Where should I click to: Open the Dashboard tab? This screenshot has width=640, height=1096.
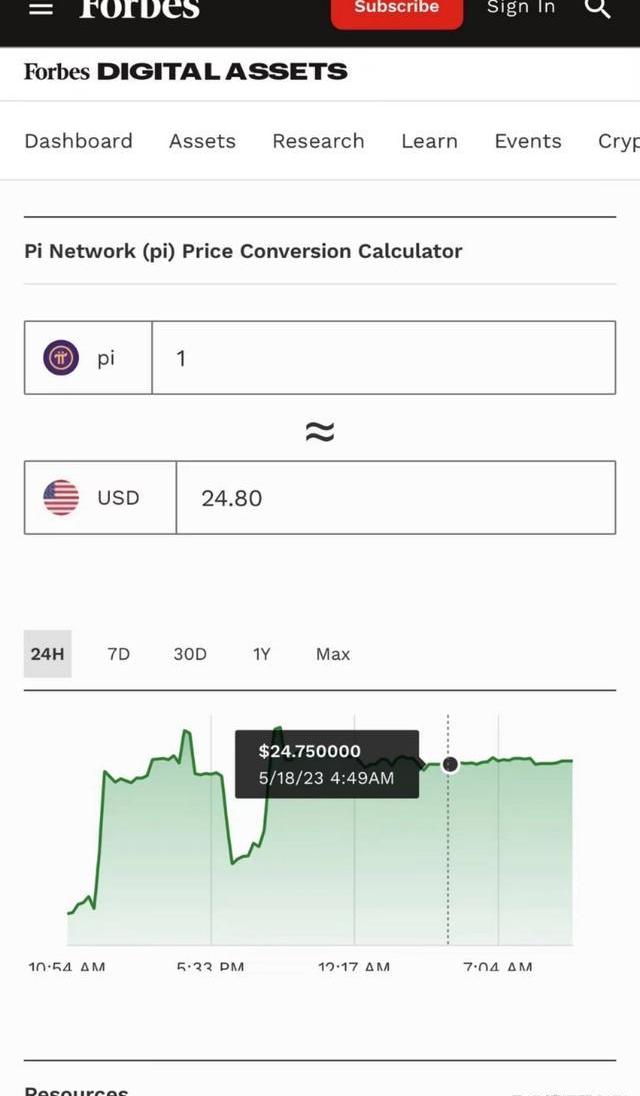pyautogui.click(x=78, y=141)
